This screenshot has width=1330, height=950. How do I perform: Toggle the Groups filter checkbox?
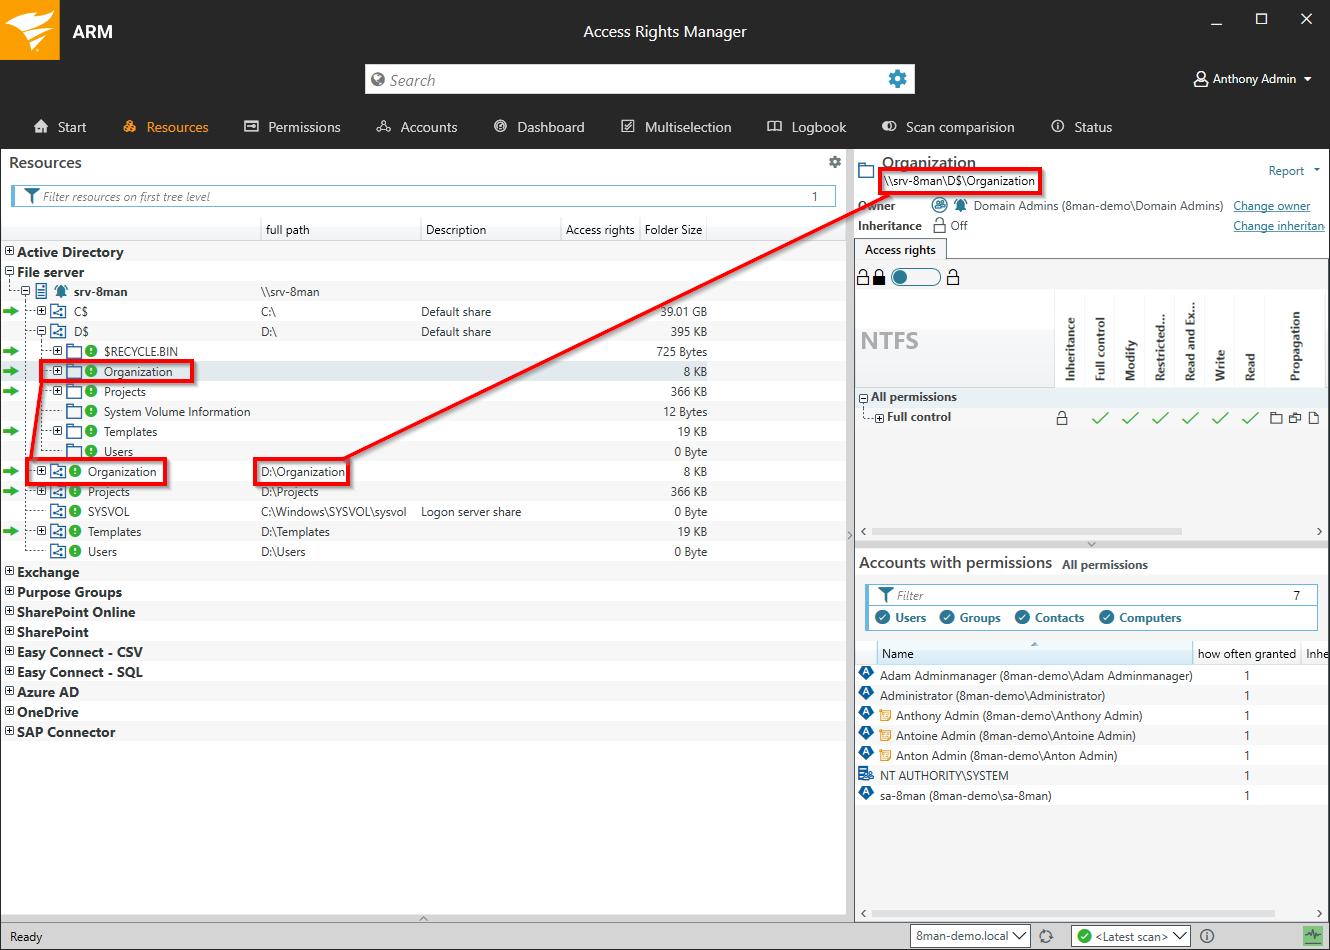(947, 617)
